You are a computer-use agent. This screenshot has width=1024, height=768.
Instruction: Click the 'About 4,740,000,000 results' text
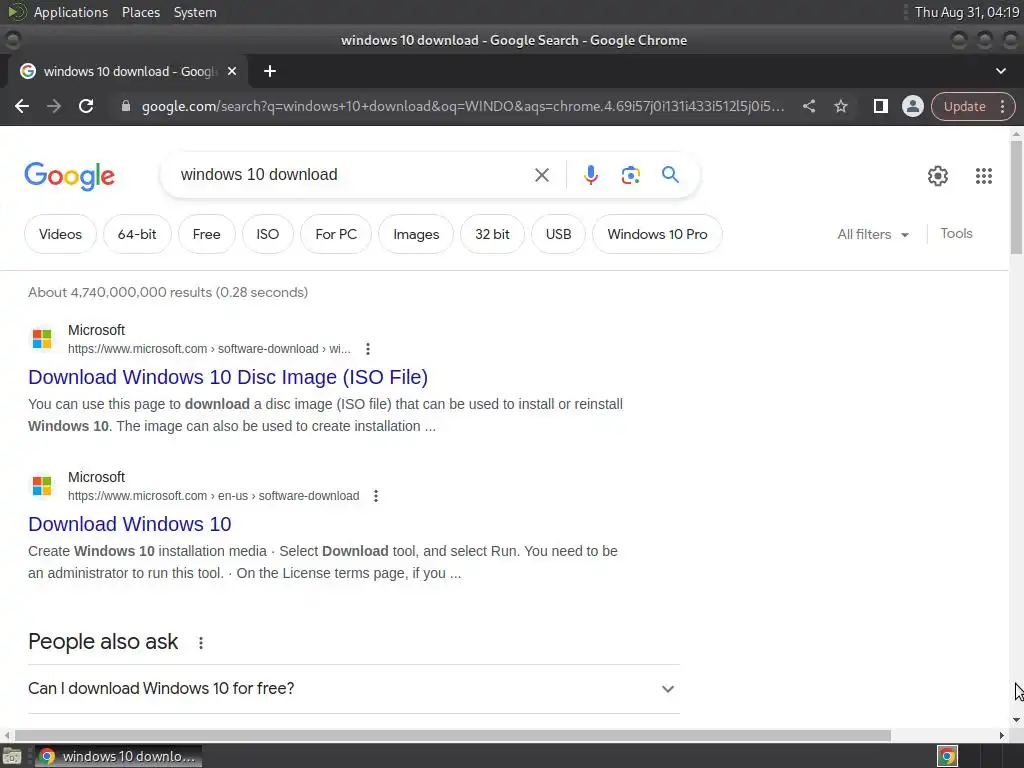click(x=168, y=292)
